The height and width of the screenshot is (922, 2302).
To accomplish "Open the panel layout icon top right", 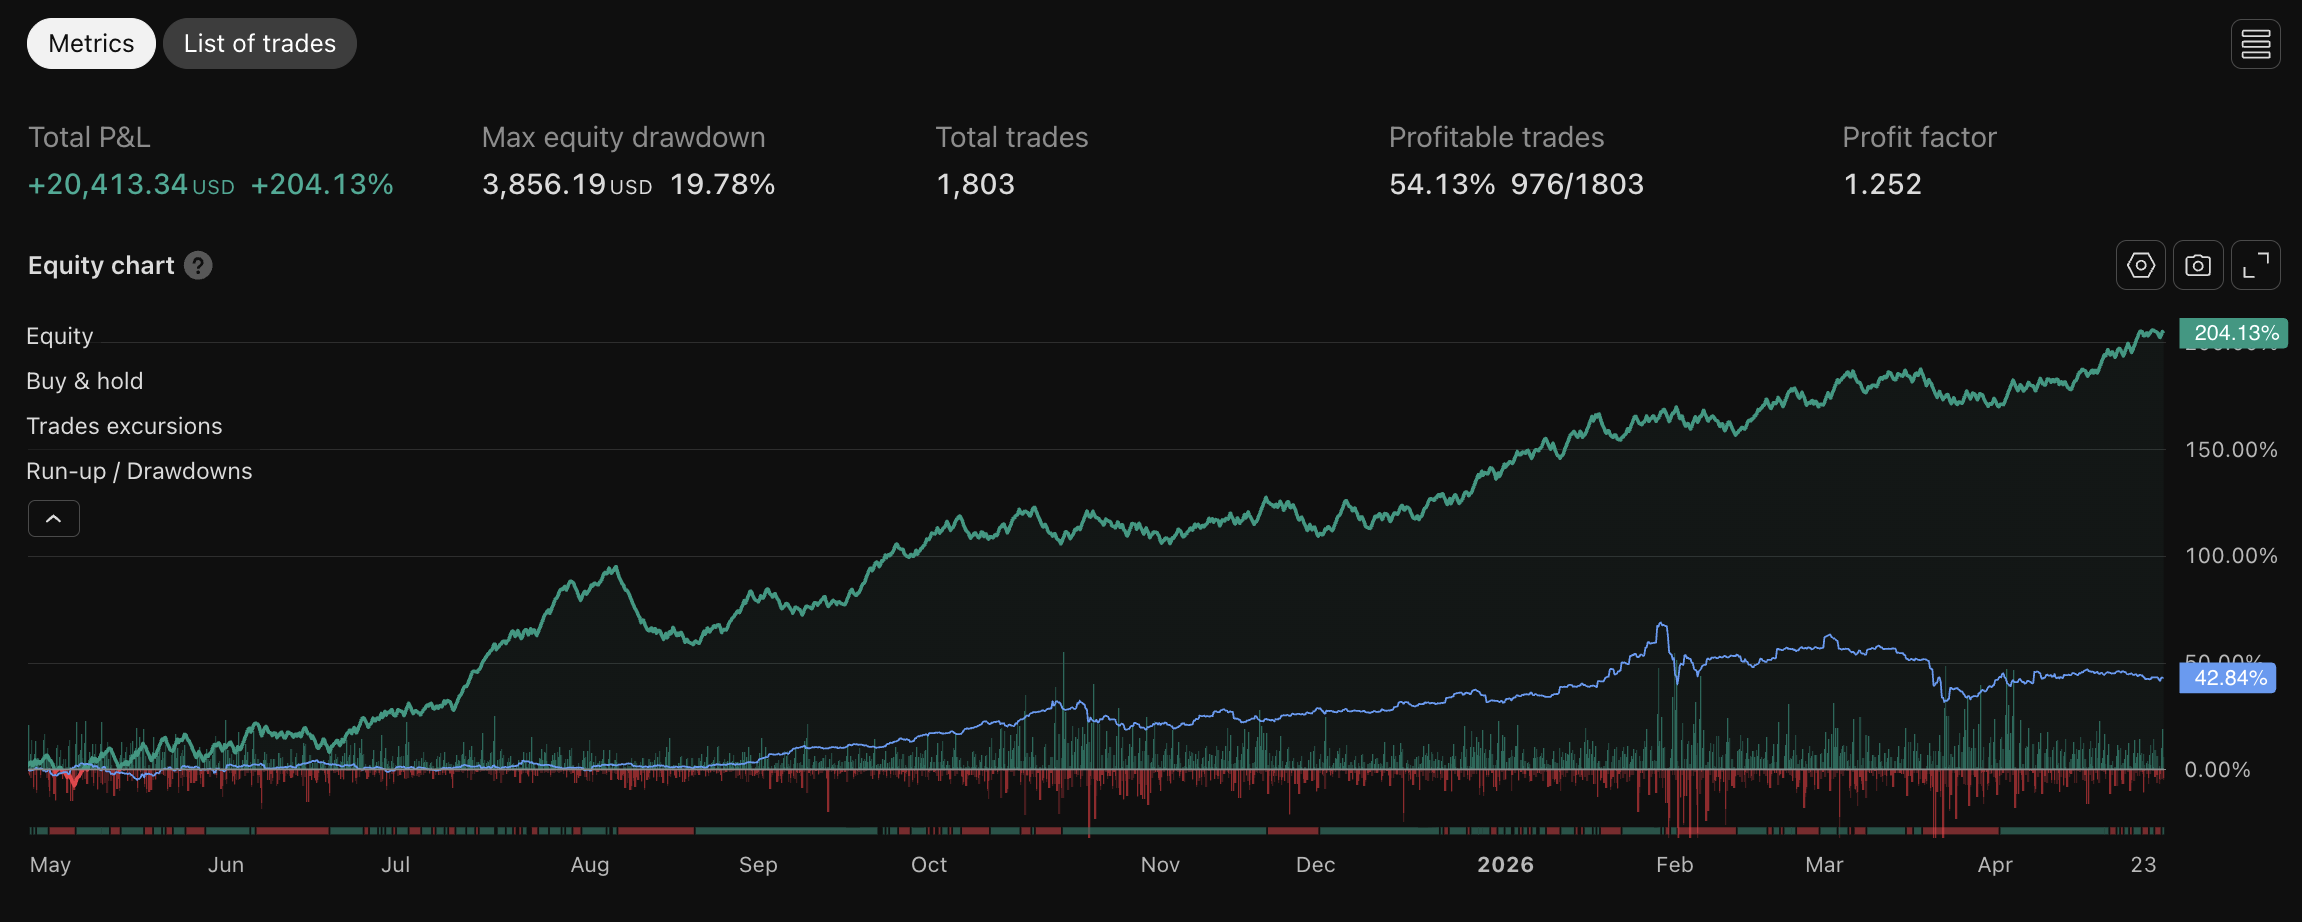I will click(2256, 43).
